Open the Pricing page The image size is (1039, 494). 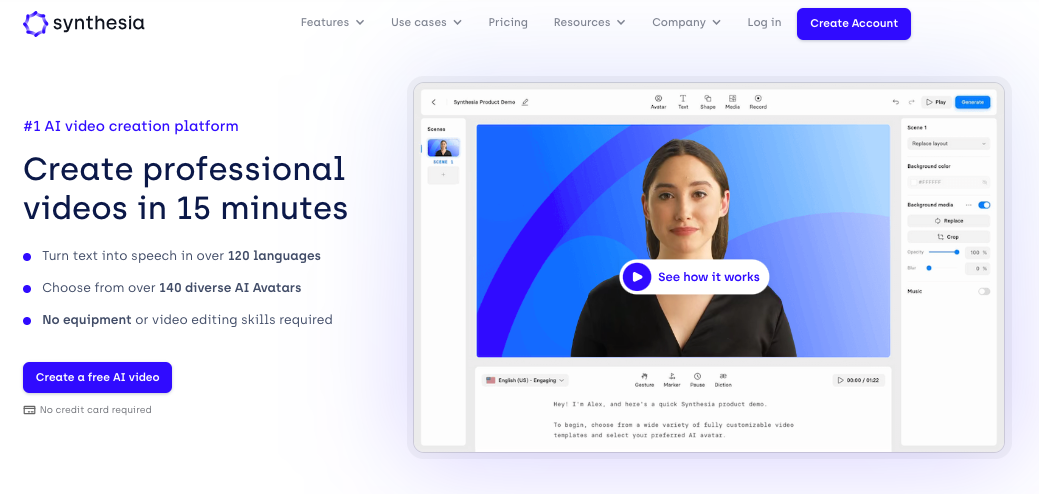pos(508,22)
